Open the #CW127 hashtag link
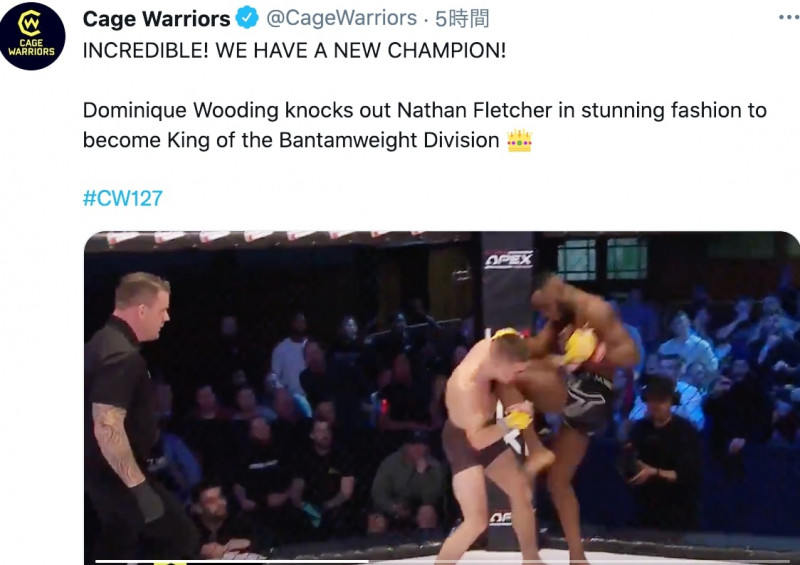Image resolution: width=800 pixels, height=565 pixels. coord(122,198)
